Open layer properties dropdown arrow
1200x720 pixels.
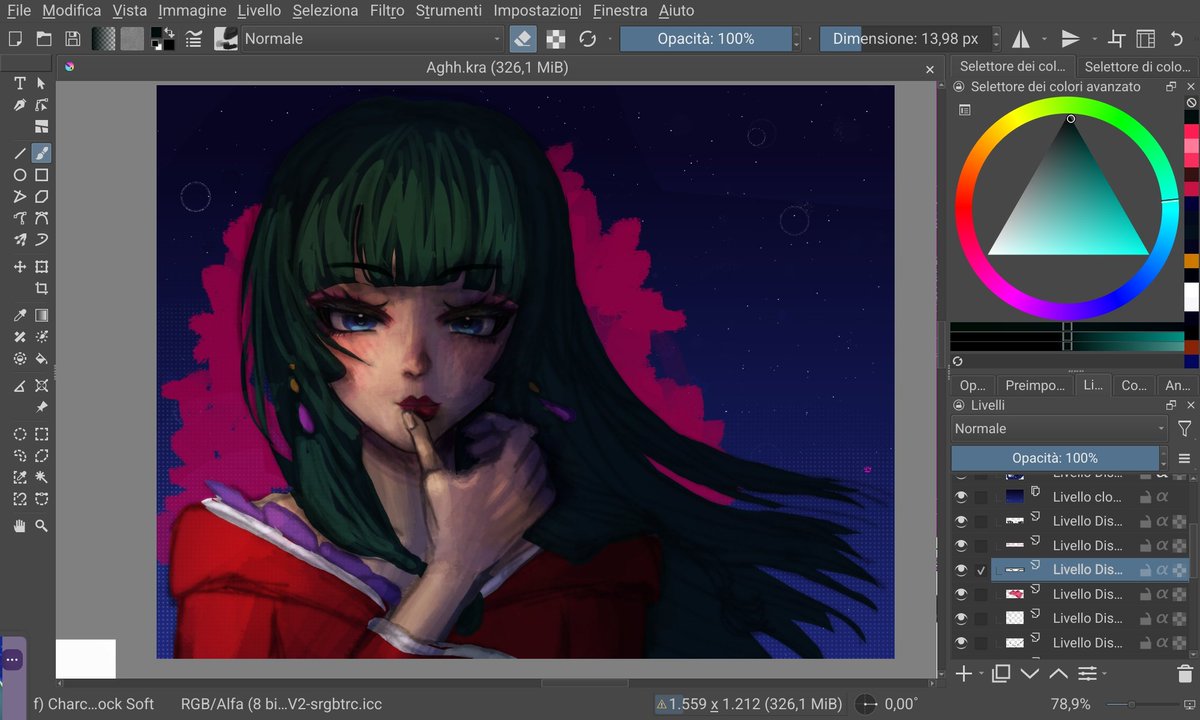click(x=1106, y=674)
